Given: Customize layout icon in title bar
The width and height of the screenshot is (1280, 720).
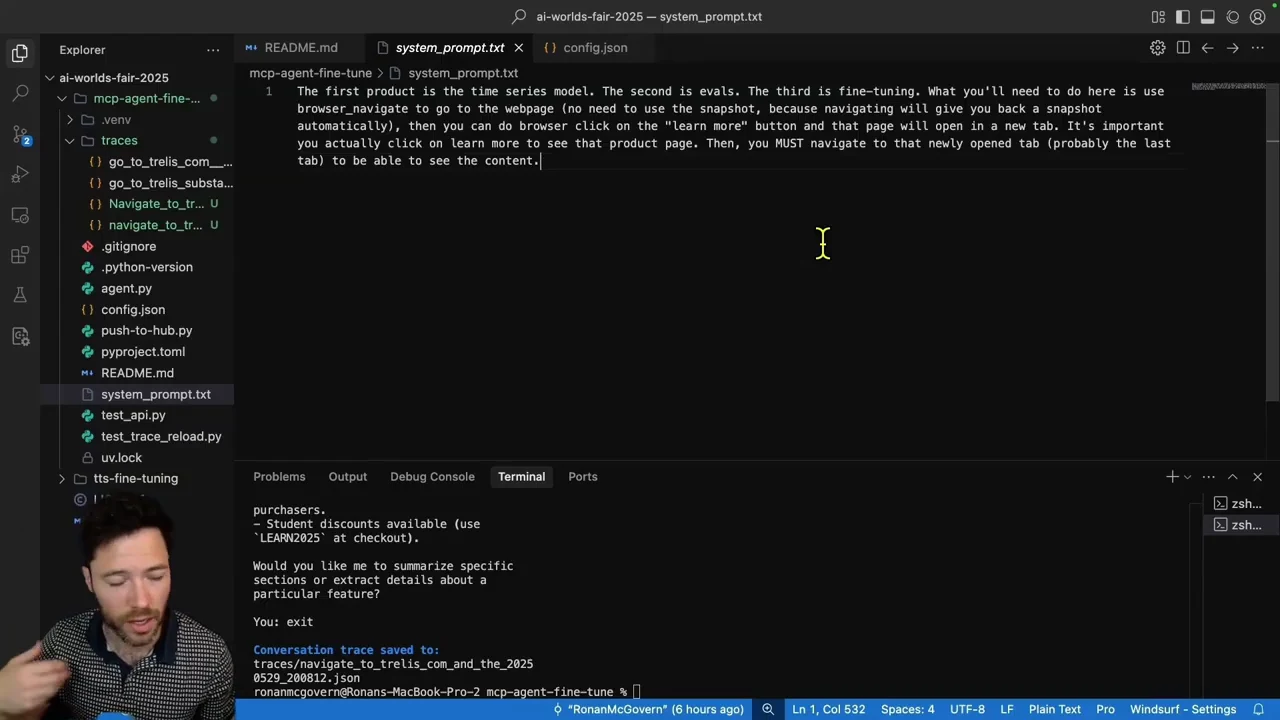Looking at the screenshot, I should (1158, 17).
